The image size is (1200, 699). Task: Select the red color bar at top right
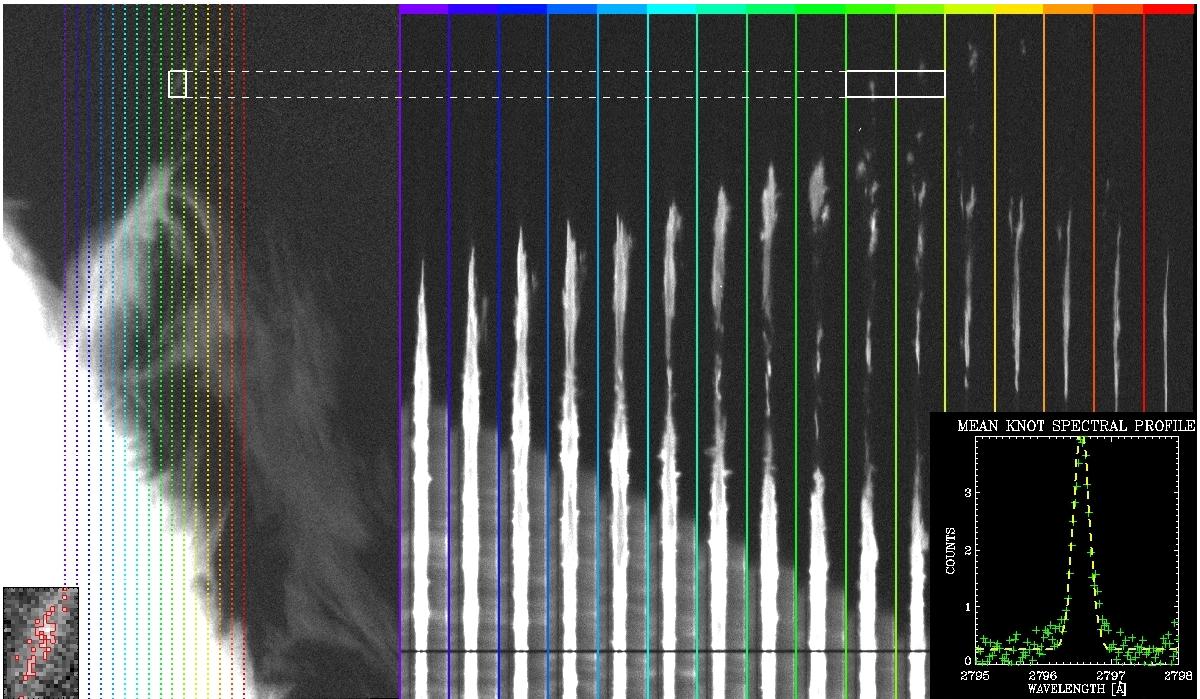[x=1171, y=9]
